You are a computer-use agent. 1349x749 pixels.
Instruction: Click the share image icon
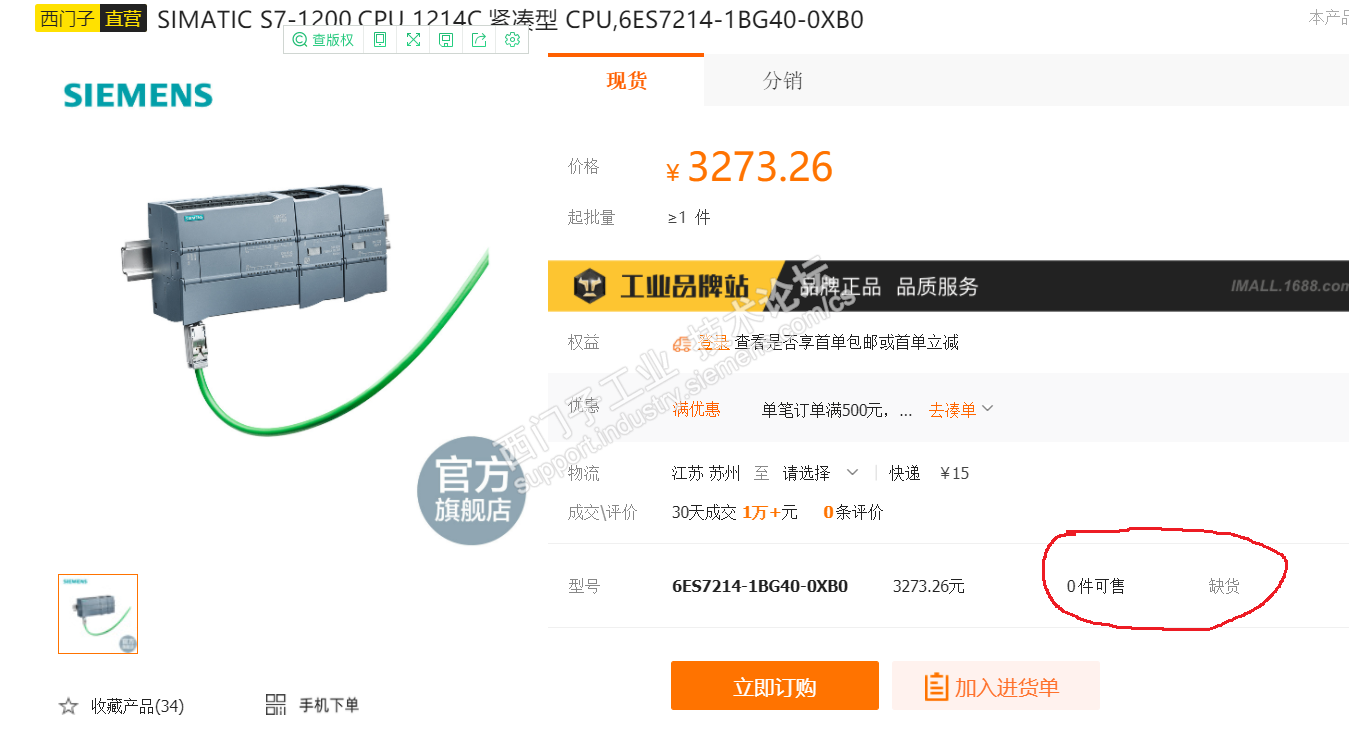click(479, 40)
